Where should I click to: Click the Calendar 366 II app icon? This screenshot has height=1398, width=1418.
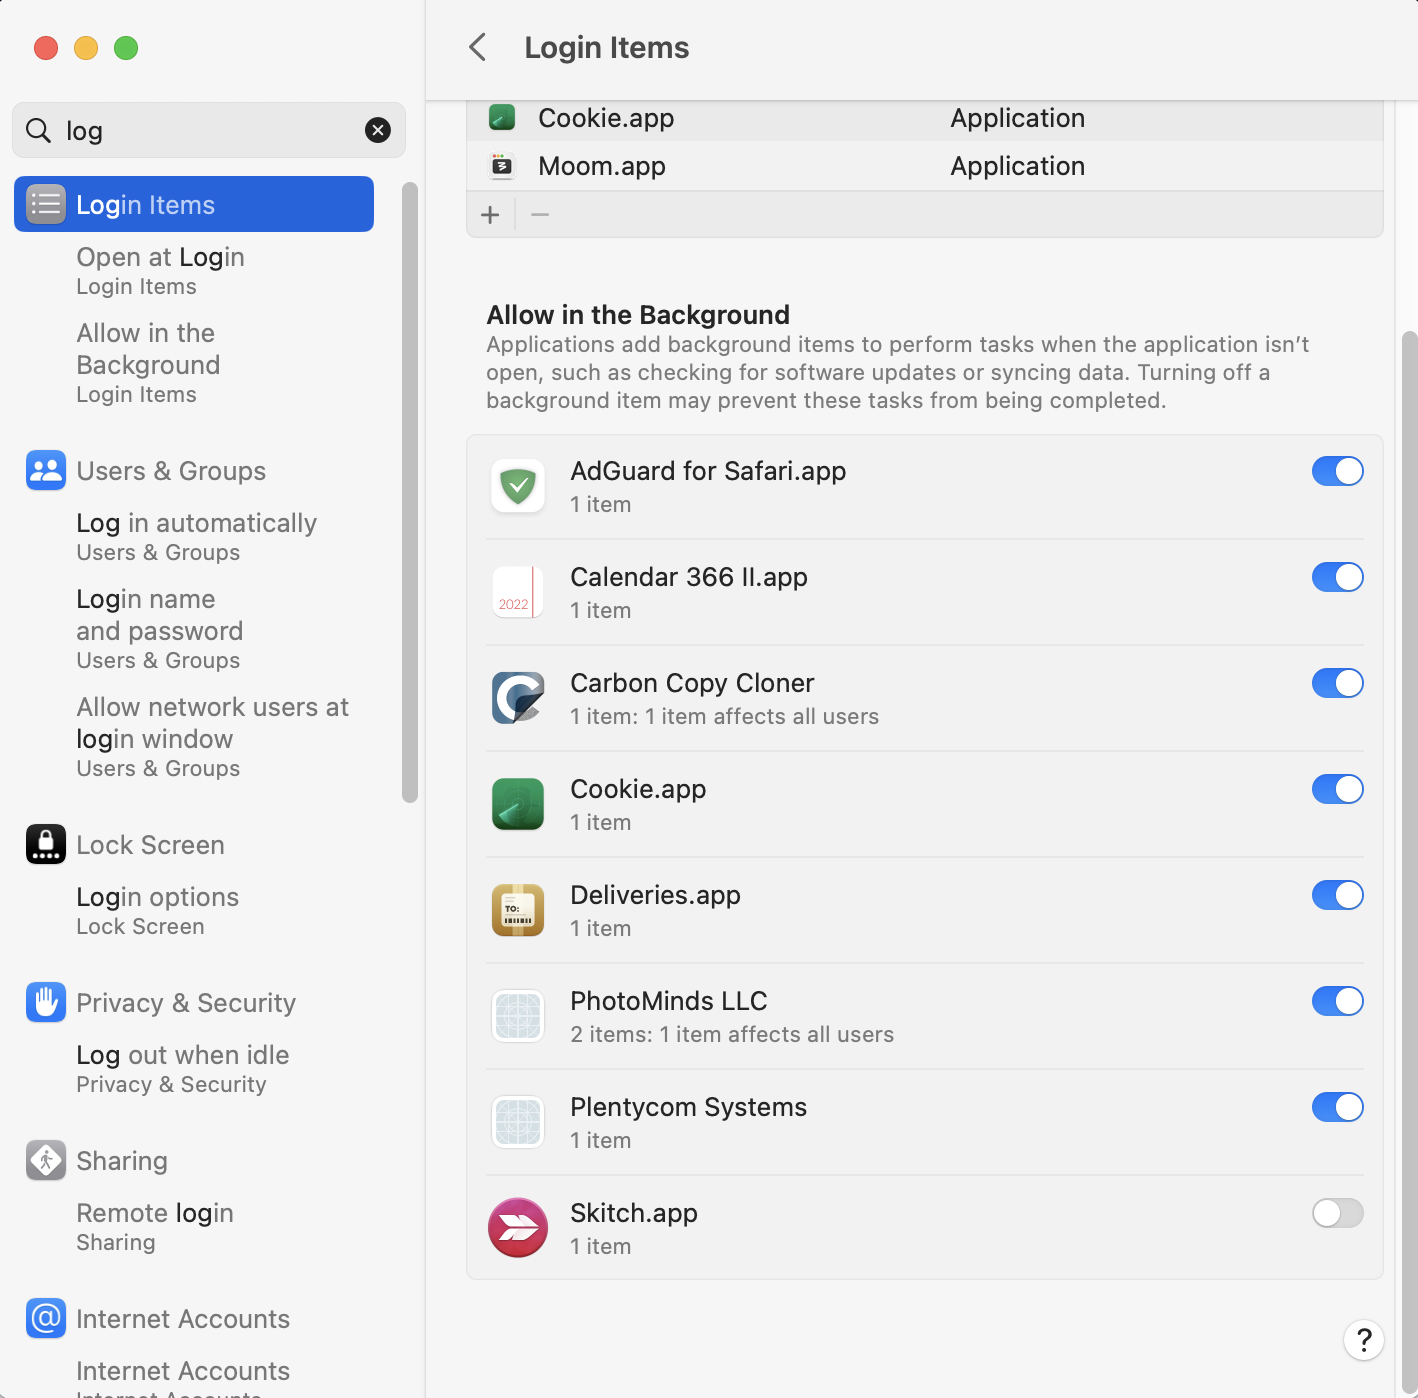click(x=518, y=592)
